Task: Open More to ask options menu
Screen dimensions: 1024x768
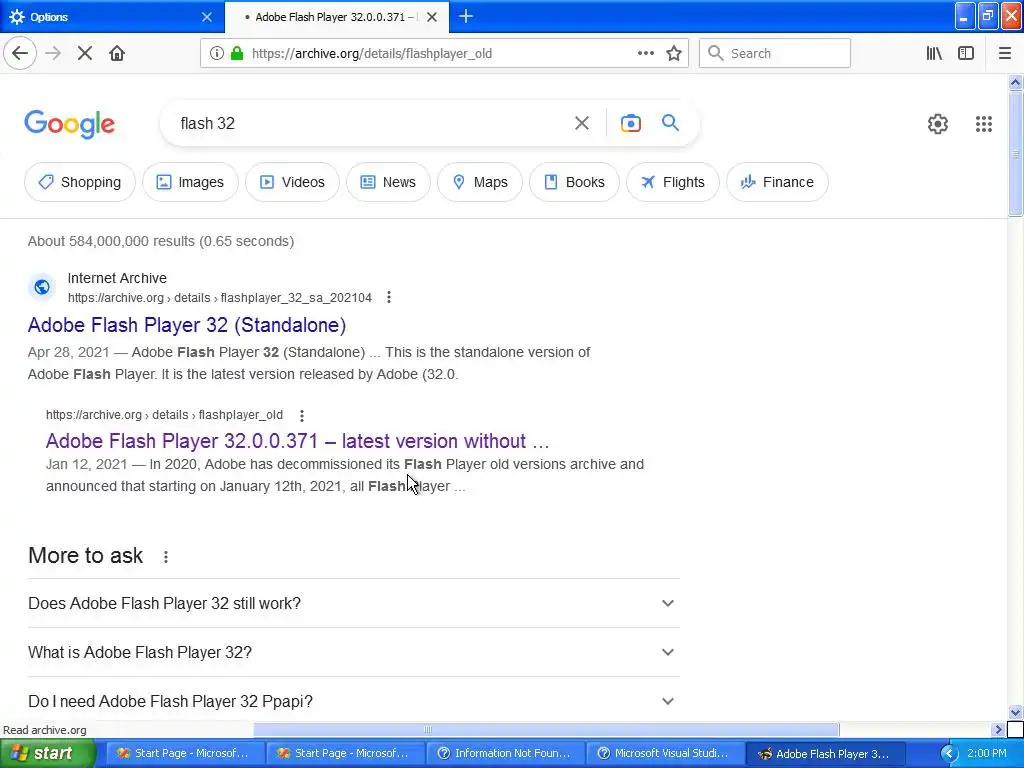Action: point(166,556)
